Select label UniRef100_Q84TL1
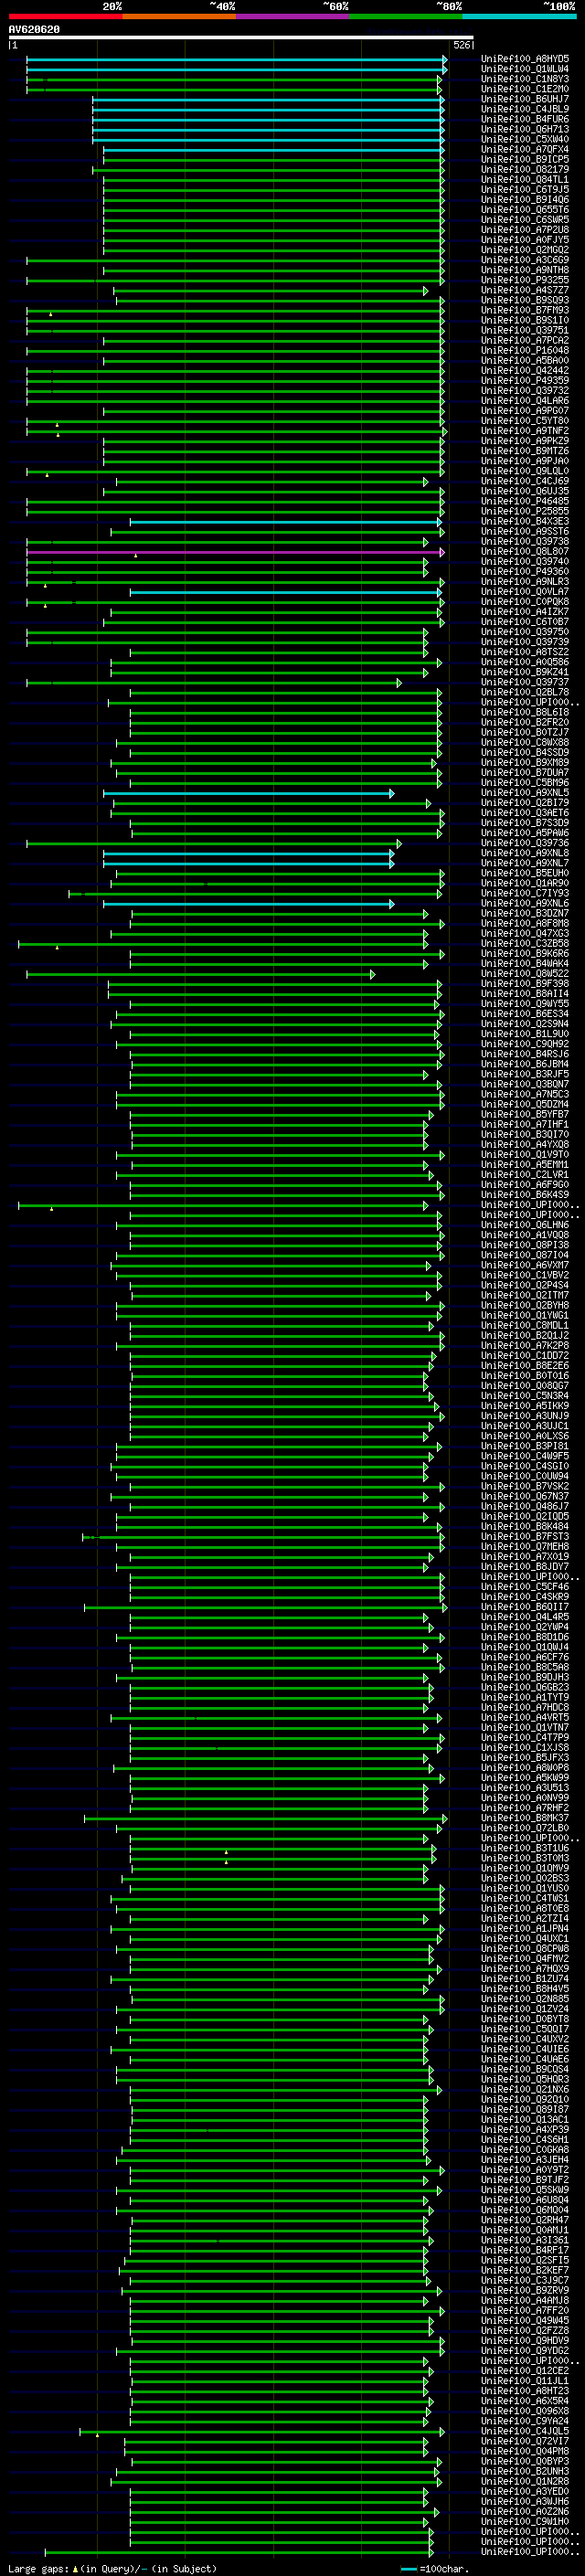The width and height of the screenshot is (585, 2576). pyautogui.click(x=525, y=180)
